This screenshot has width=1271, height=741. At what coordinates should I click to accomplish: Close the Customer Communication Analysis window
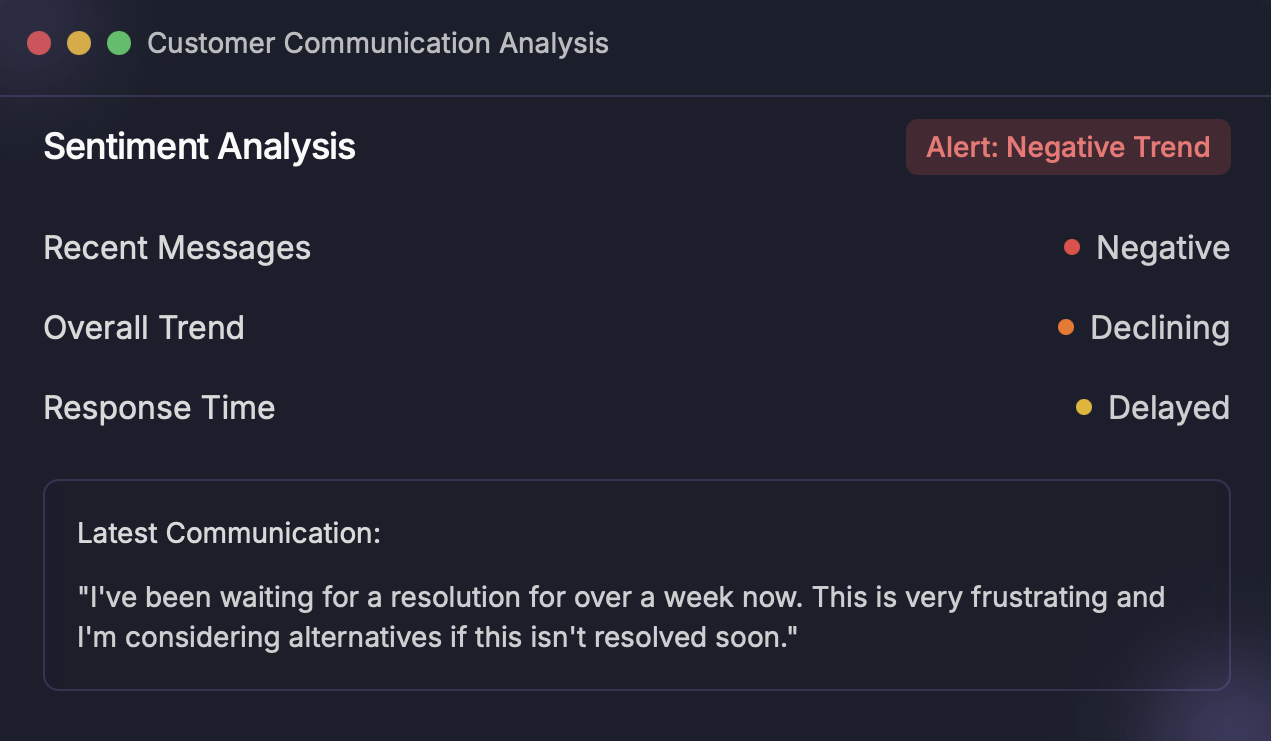pos(39,43)
